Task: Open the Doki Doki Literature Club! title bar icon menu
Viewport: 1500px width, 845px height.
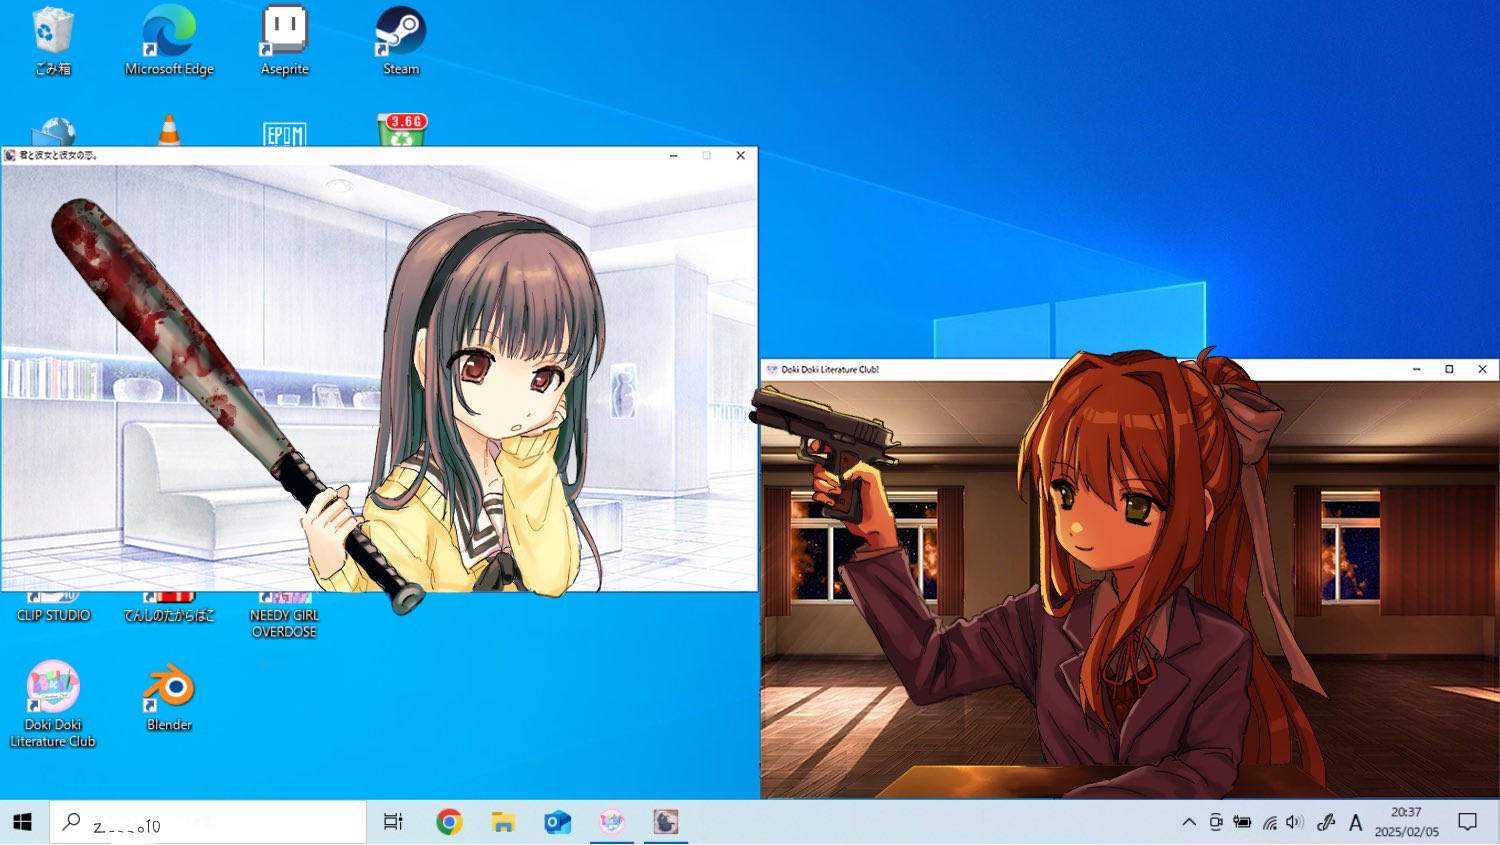Action: pyautogui.click(x=772, y=369)
